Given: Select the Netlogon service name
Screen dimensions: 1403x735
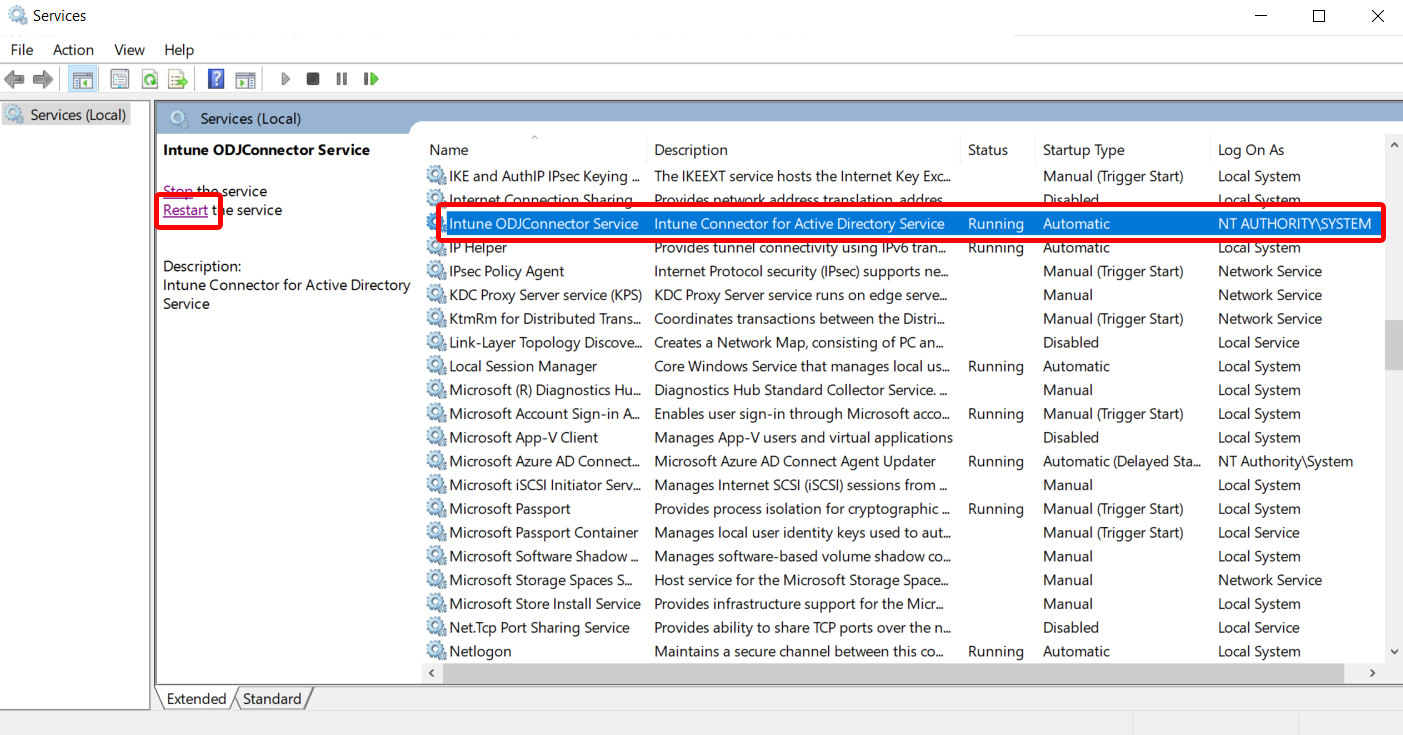Looking at the screenshot, I should coord(480,651).
